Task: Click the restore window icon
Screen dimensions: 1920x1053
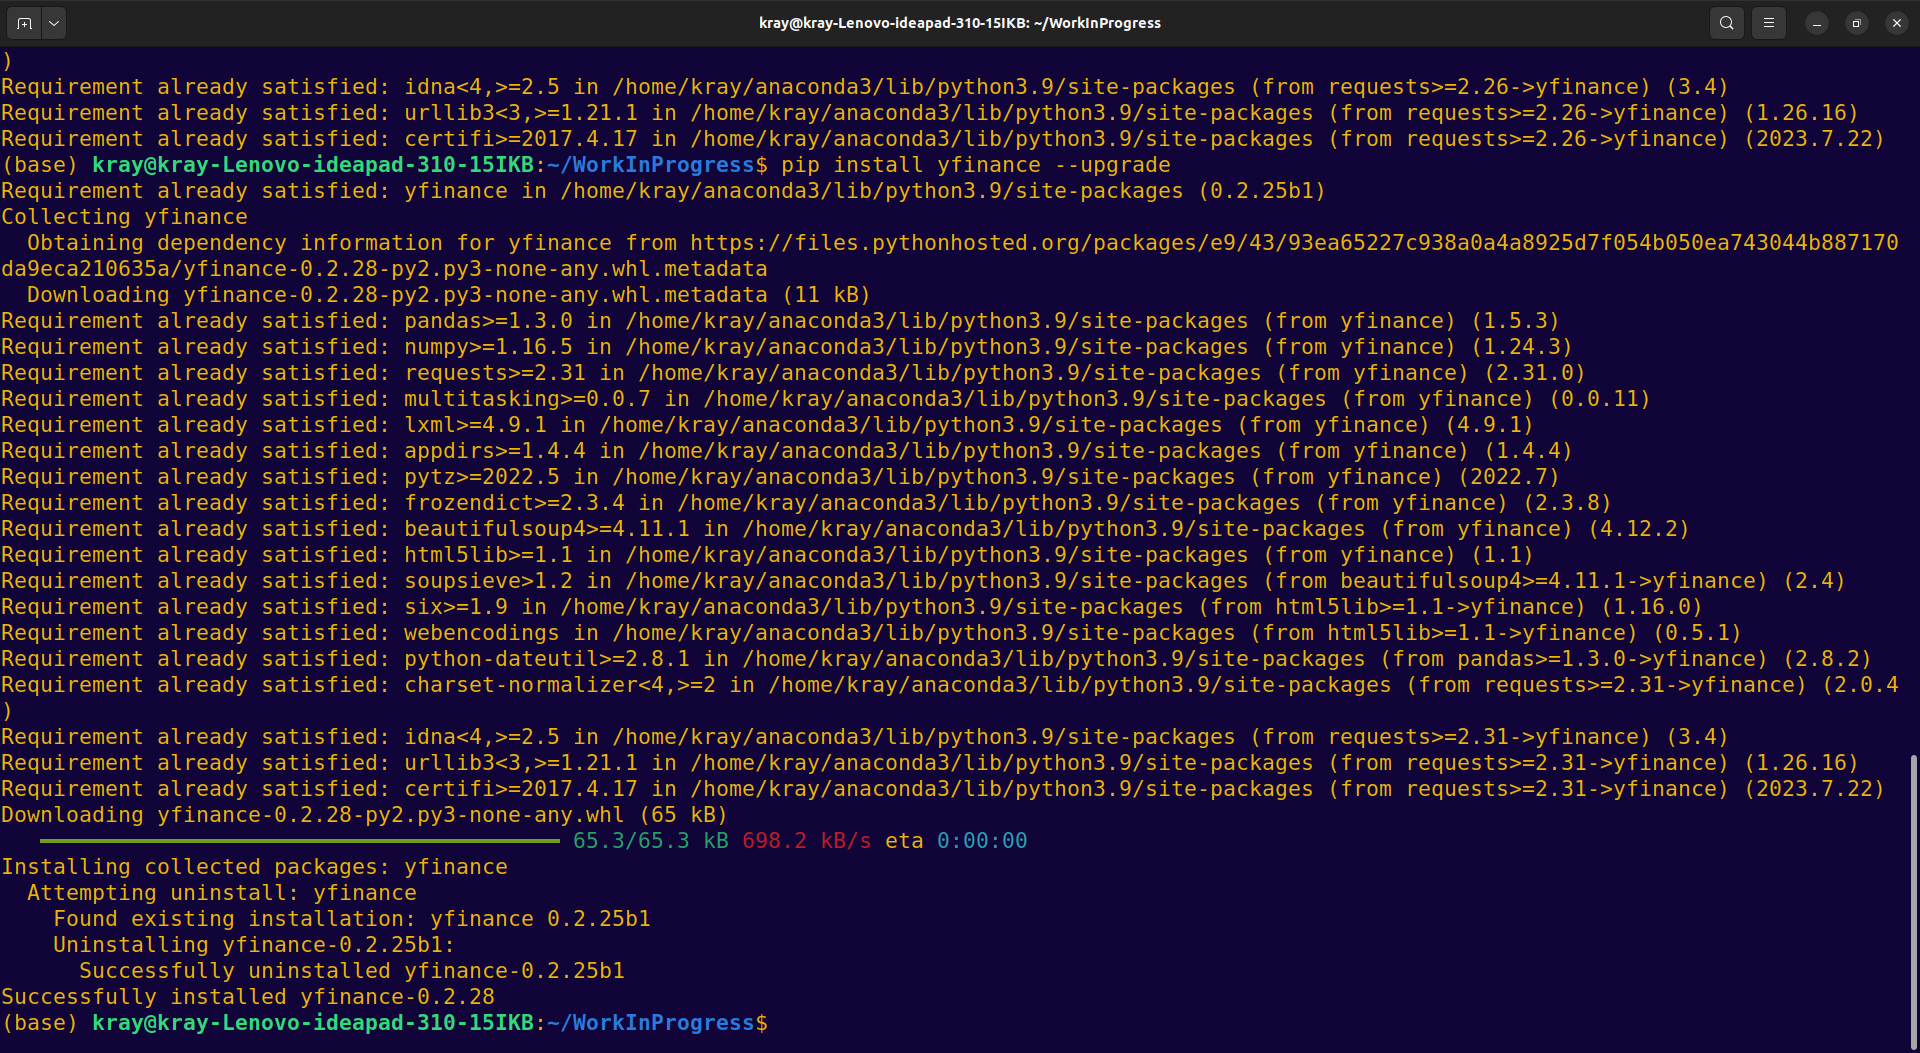Action: point(1856,22)
